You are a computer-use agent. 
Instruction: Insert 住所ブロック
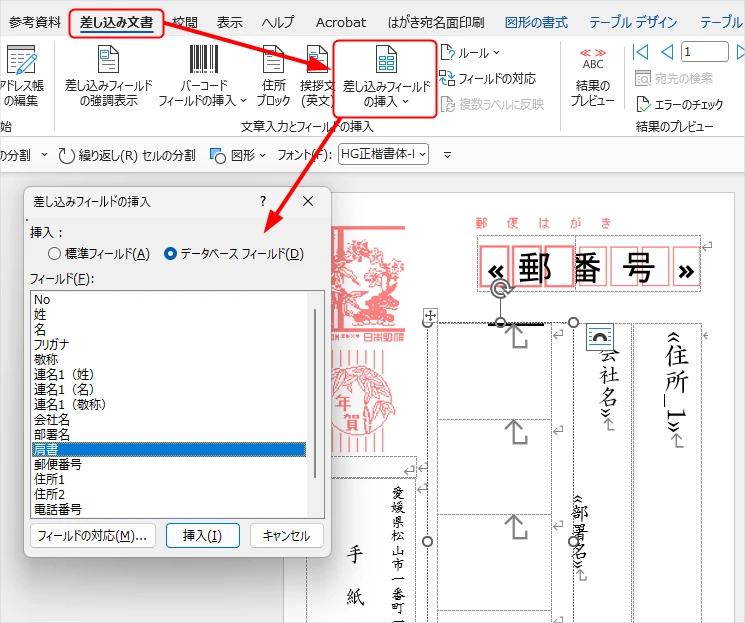tap(273, 76)
